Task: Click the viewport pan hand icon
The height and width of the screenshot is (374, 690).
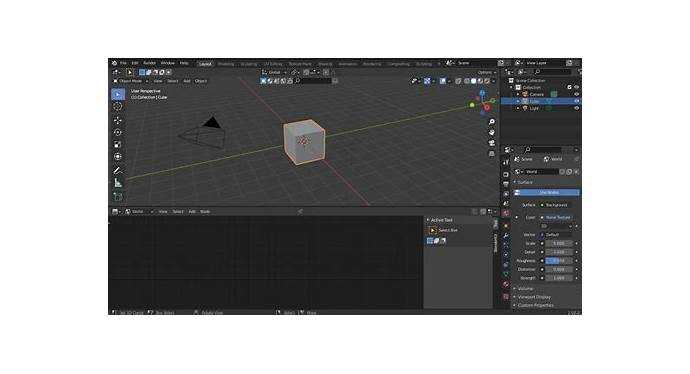Action: click(x=492, y=132)
